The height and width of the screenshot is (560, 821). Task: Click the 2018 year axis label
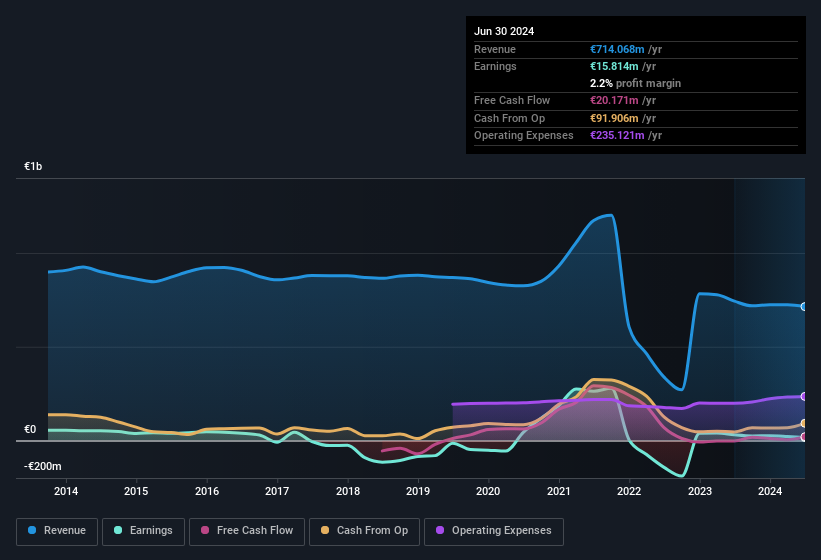pos(348,491)
